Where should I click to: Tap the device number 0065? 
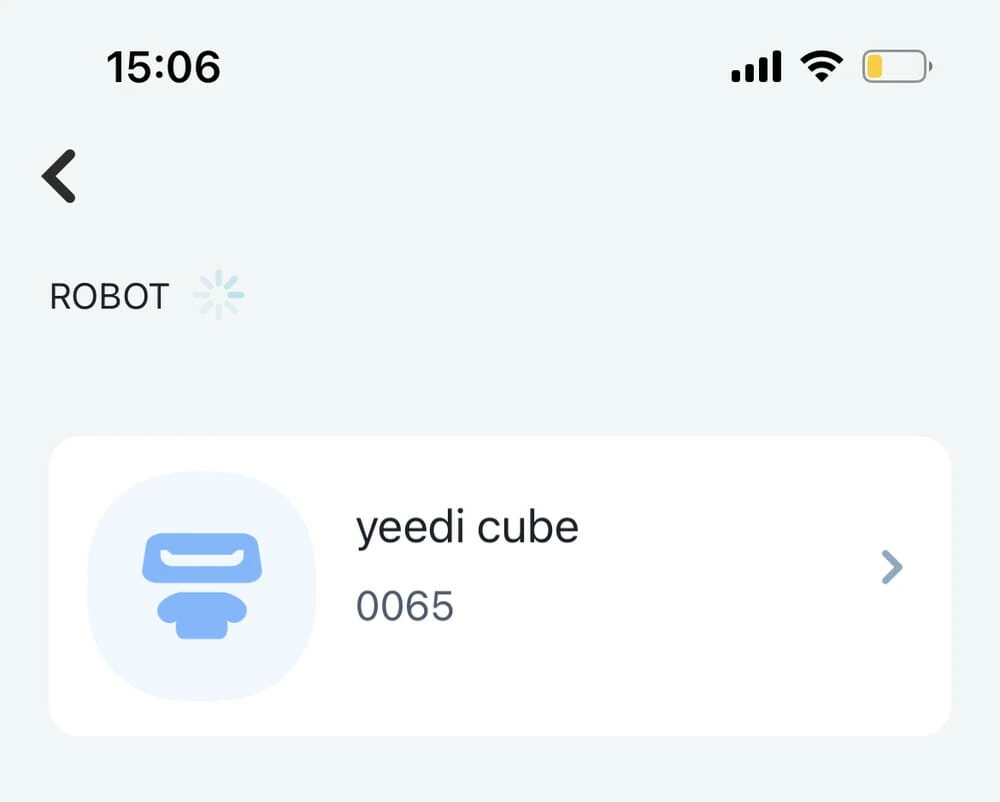(405, 606)
